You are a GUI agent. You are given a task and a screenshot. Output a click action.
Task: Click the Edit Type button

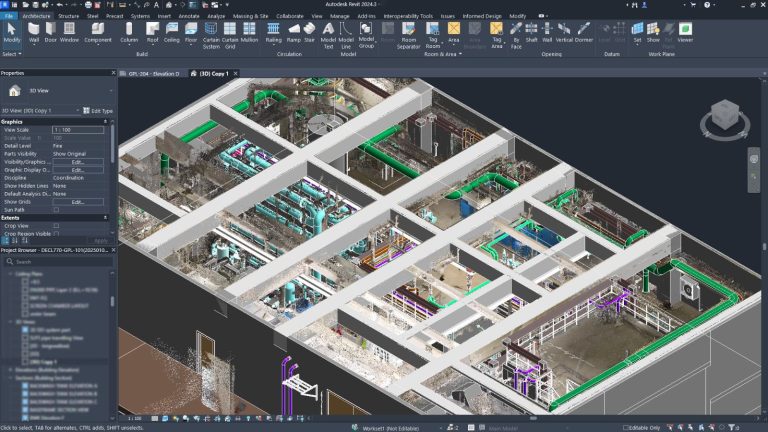(x=98, y=110)
